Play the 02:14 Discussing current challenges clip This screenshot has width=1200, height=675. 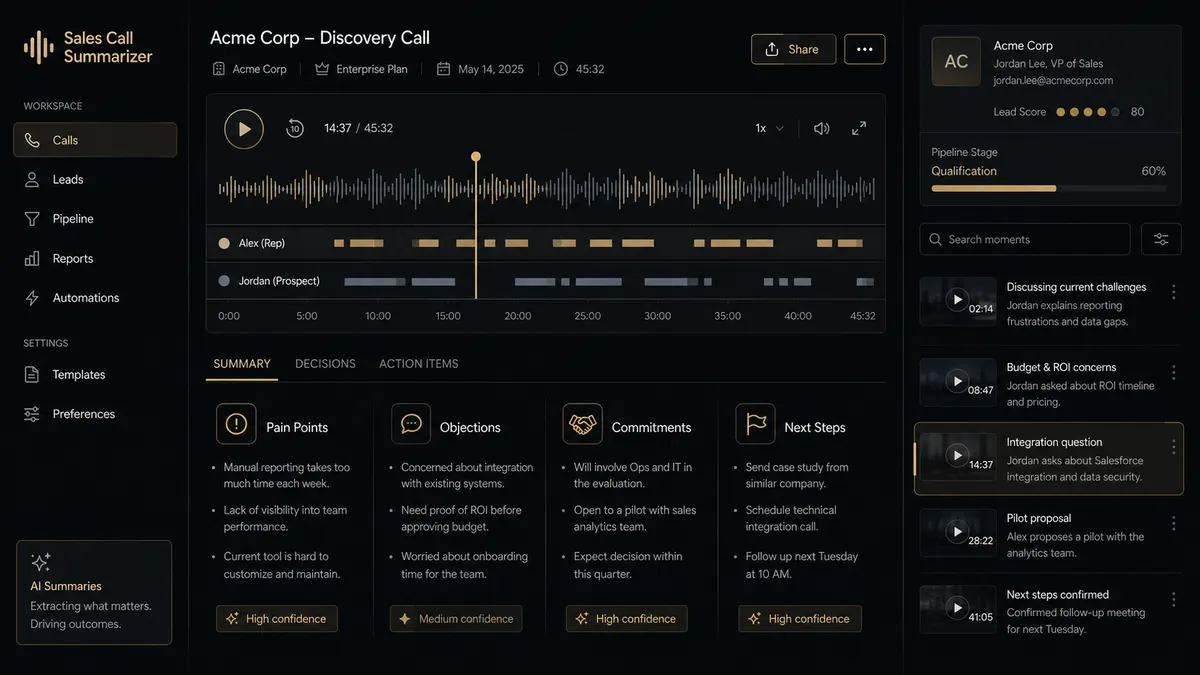[958, 299]
